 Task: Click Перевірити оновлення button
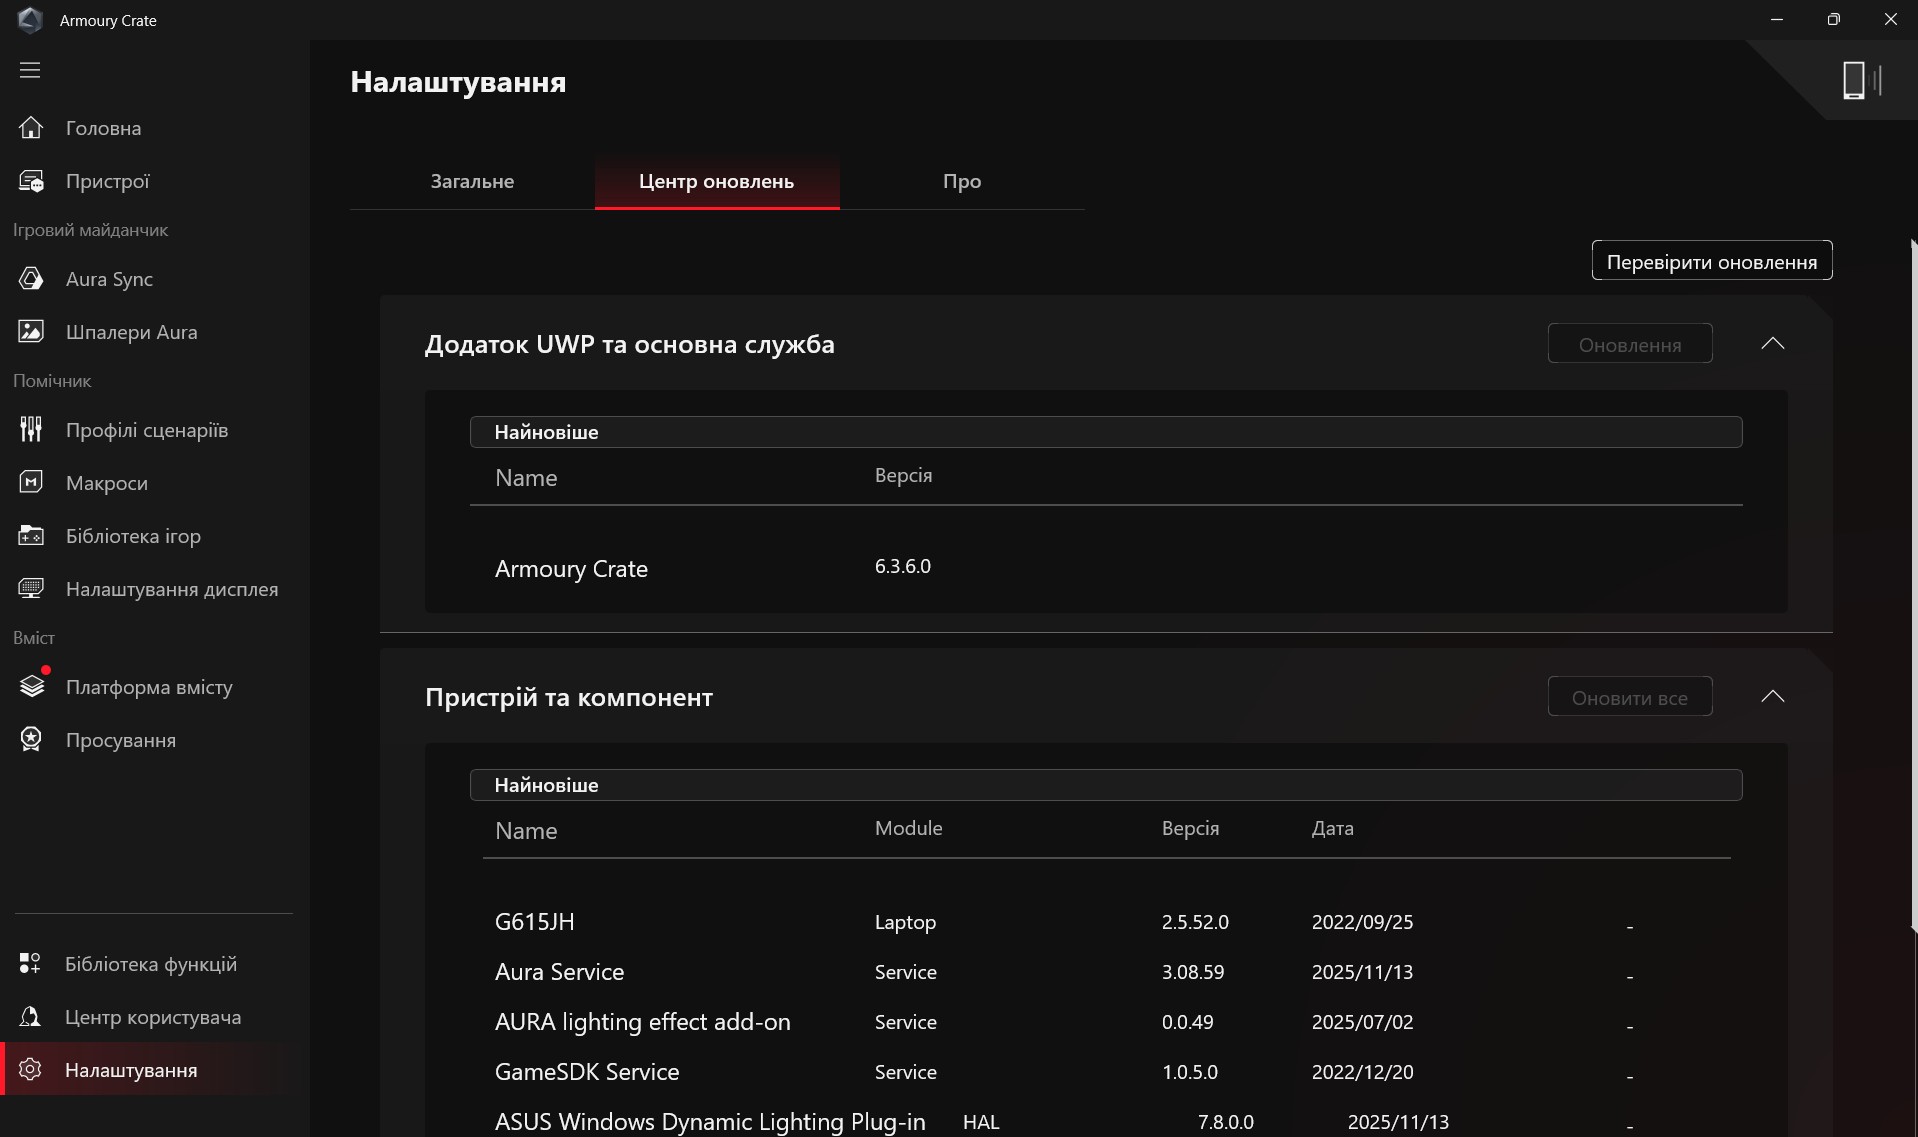pyautogui.click(x=1711, y=261)
